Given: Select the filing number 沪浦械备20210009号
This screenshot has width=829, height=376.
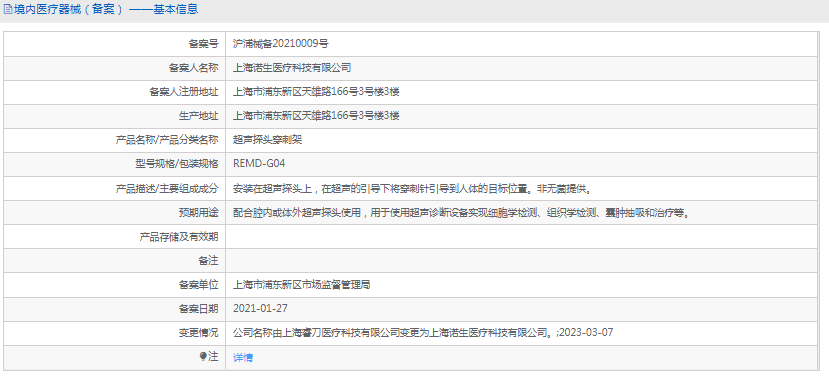Looking at the screenshot, I should coord(281,44).
